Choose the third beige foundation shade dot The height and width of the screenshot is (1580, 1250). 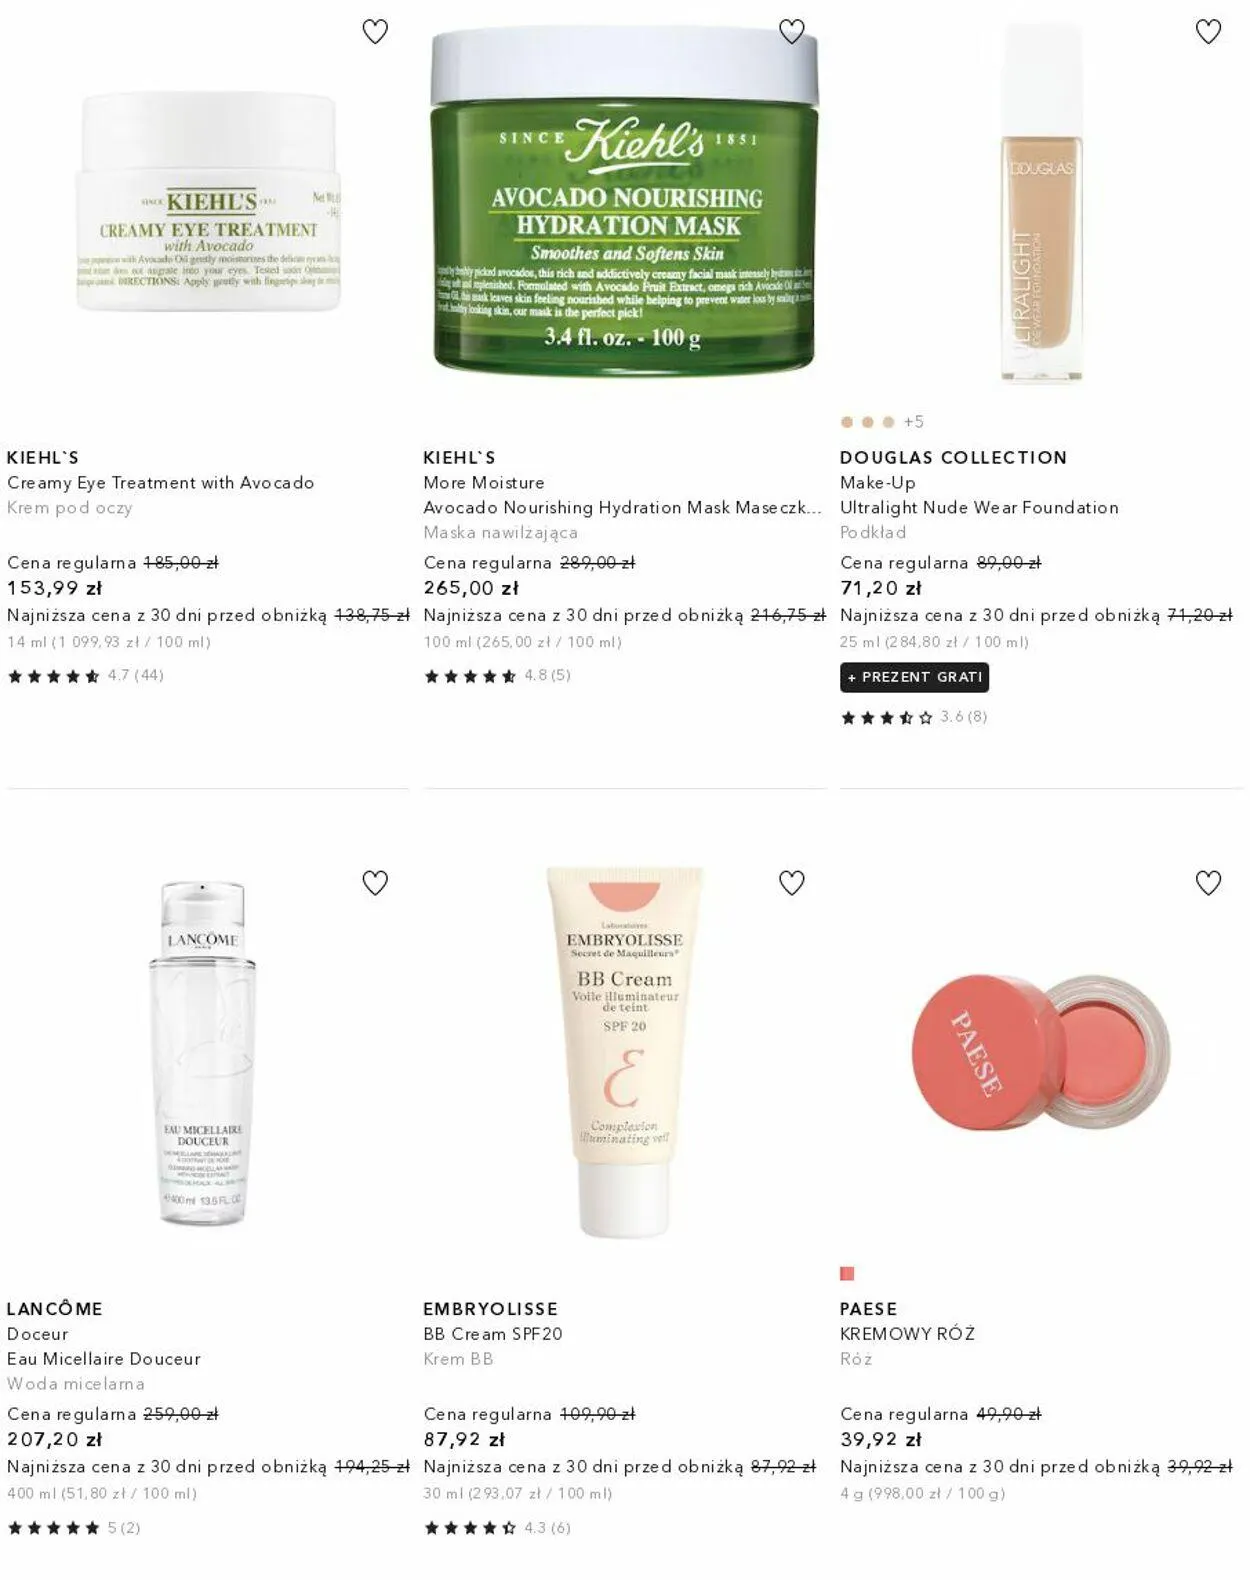(888, 422)
